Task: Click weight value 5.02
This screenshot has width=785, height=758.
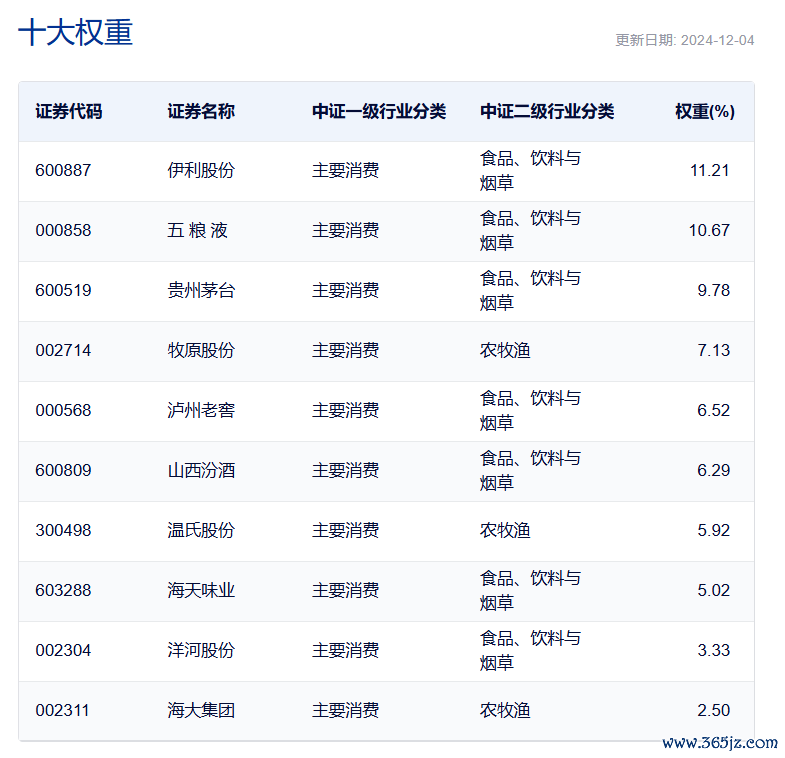Action: tap(713, 590)
